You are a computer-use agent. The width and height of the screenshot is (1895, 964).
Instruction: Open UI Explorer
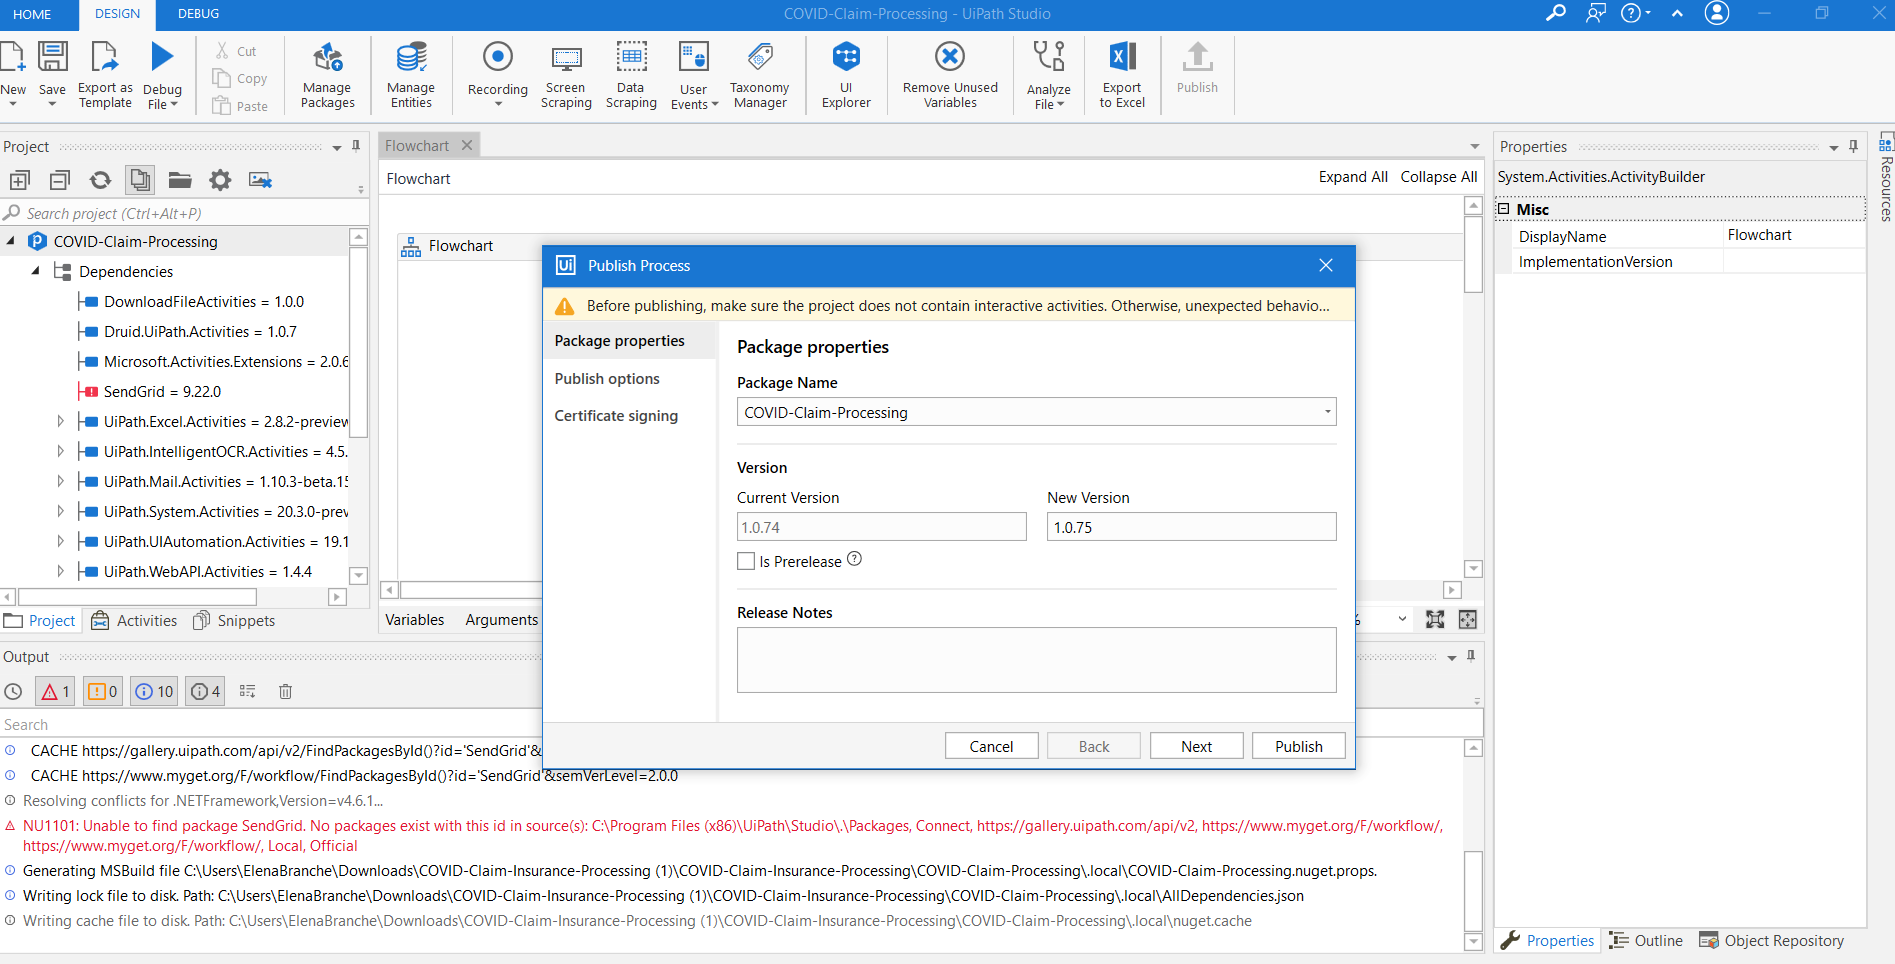[x=846, y=75]
